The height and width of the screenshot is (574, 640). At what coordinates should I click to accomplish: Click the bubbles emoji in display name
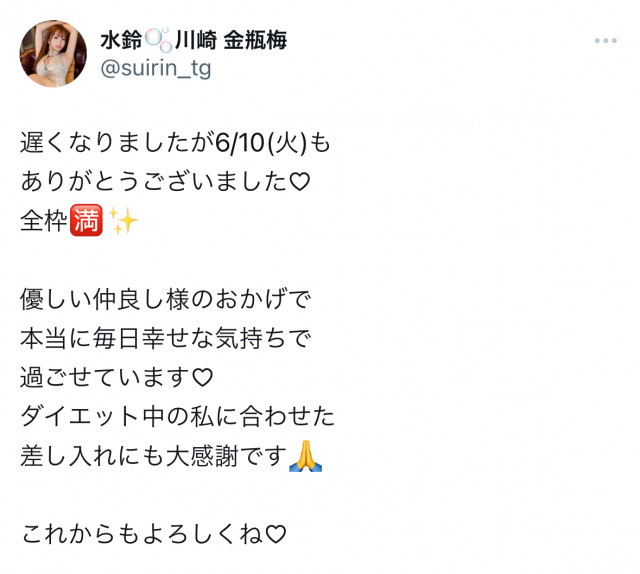tap(159, 40)
